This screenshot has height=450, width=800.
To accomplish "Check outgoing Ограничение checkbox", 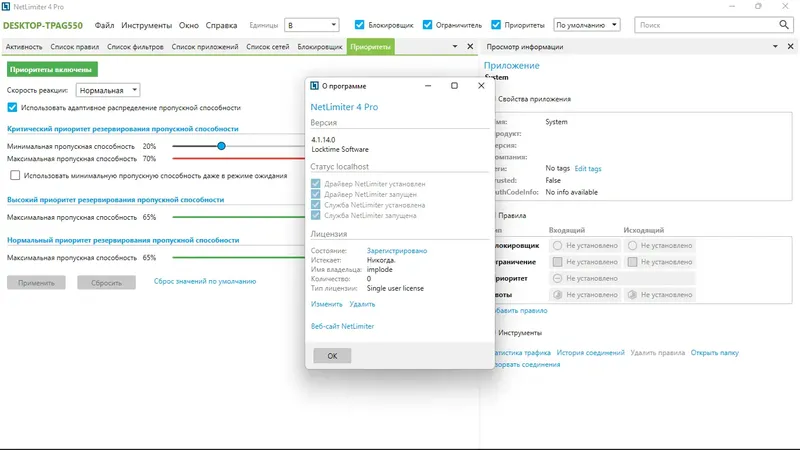I will coord(632,262).
